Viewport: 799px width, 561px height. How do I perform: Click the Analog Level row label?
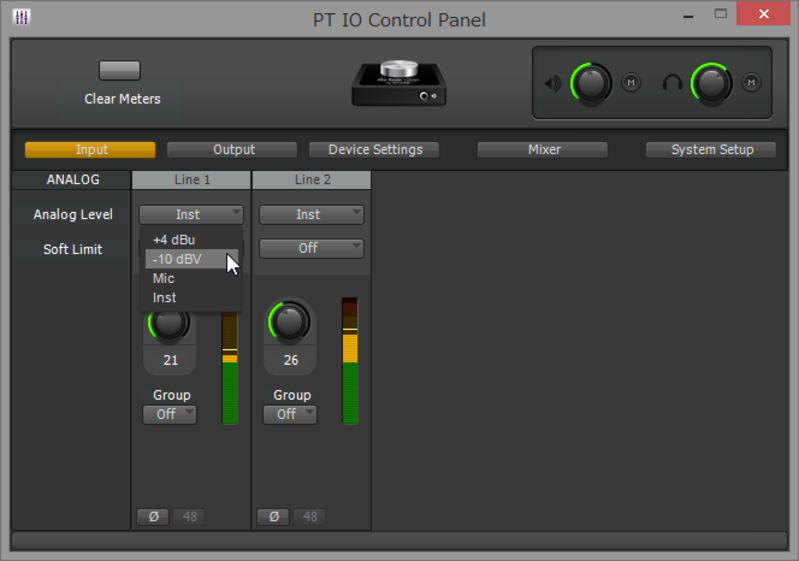73,215
